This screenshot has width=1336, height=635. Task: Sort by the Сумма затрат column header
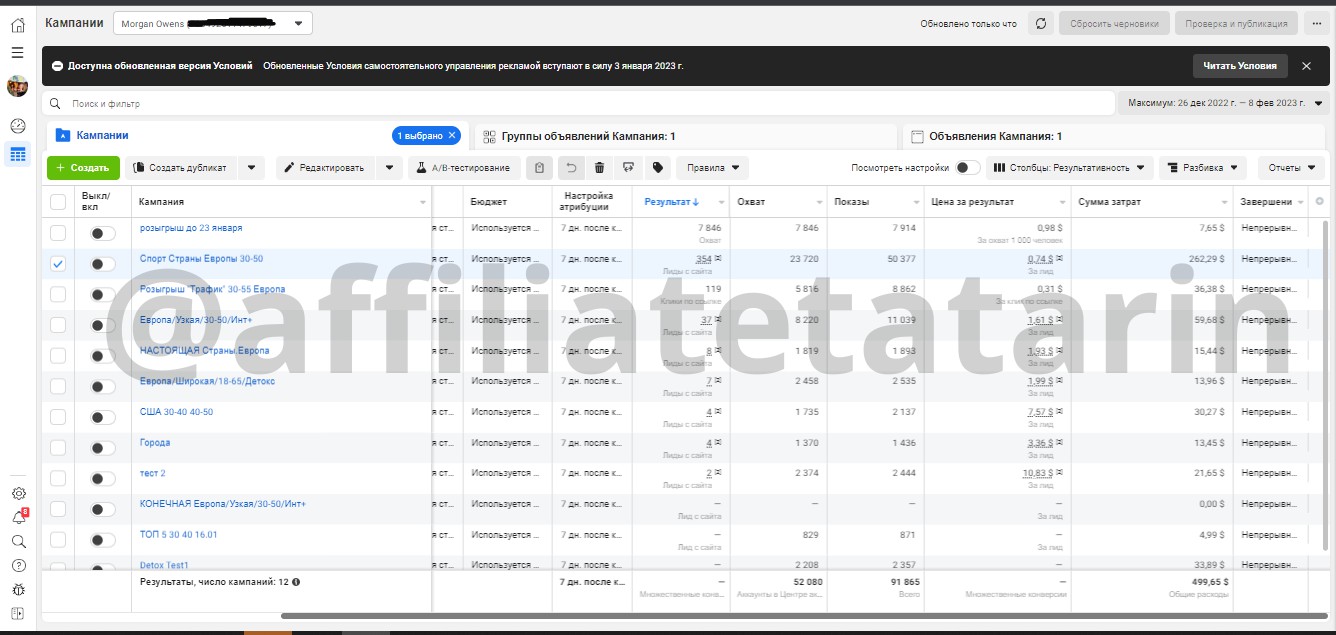tap(1109, 202)
